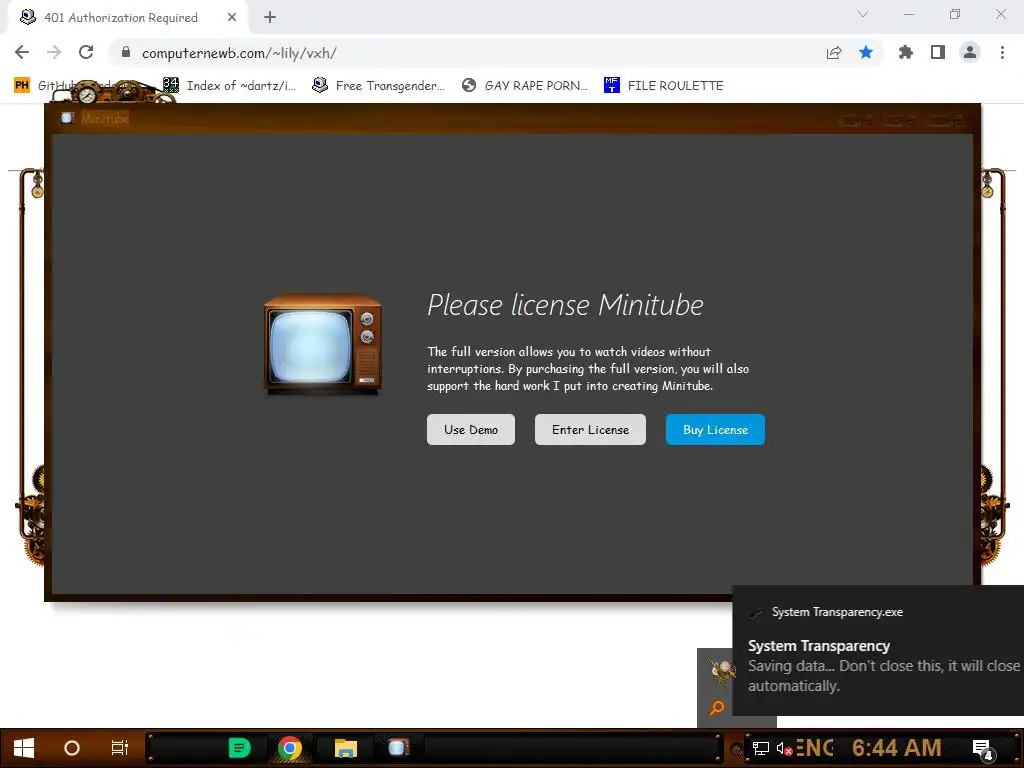
Task: Click the bee tray icon
Action: click(722, 672)
